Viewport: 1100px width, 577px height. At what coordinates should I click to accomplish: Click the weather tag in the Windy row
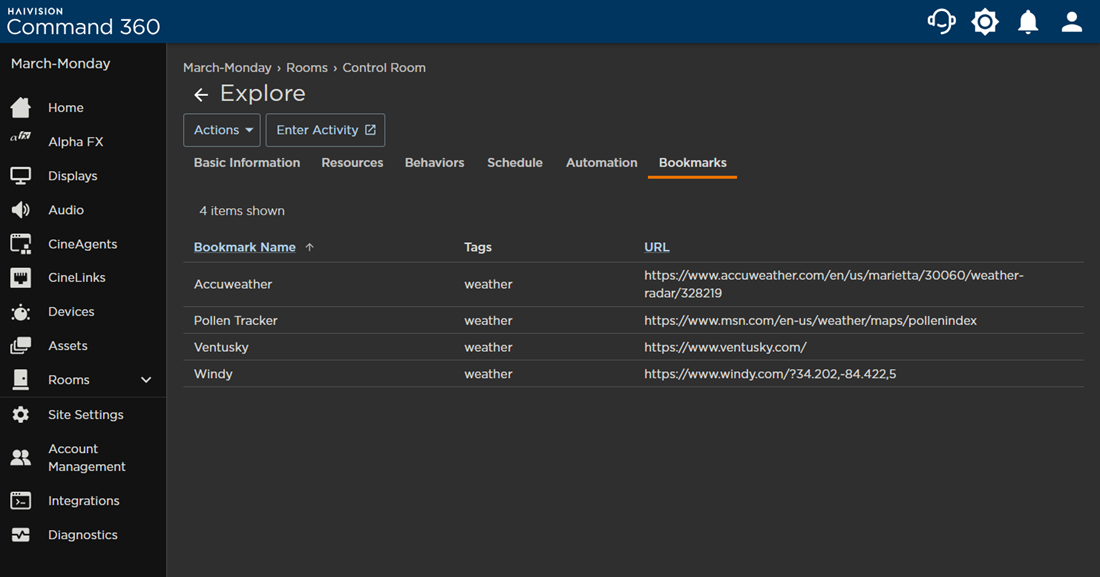pyautogui.click(x=488, y=373)
